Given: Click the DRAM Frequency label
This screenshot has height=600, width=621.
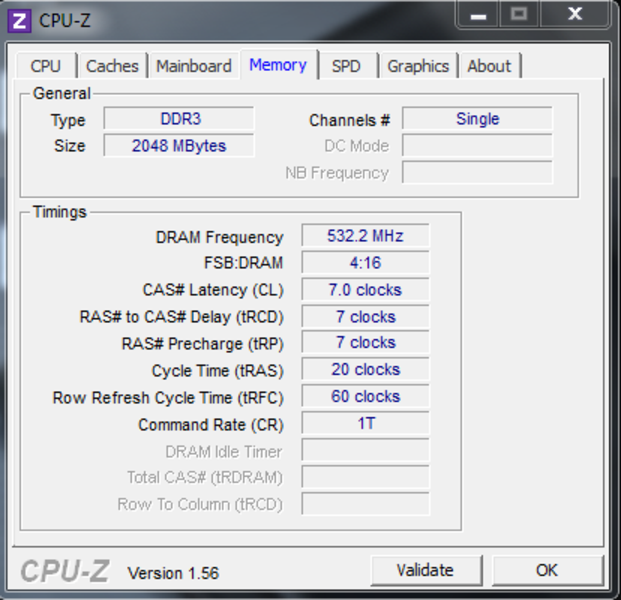Looking at the screenshot, I should (220, 237).
